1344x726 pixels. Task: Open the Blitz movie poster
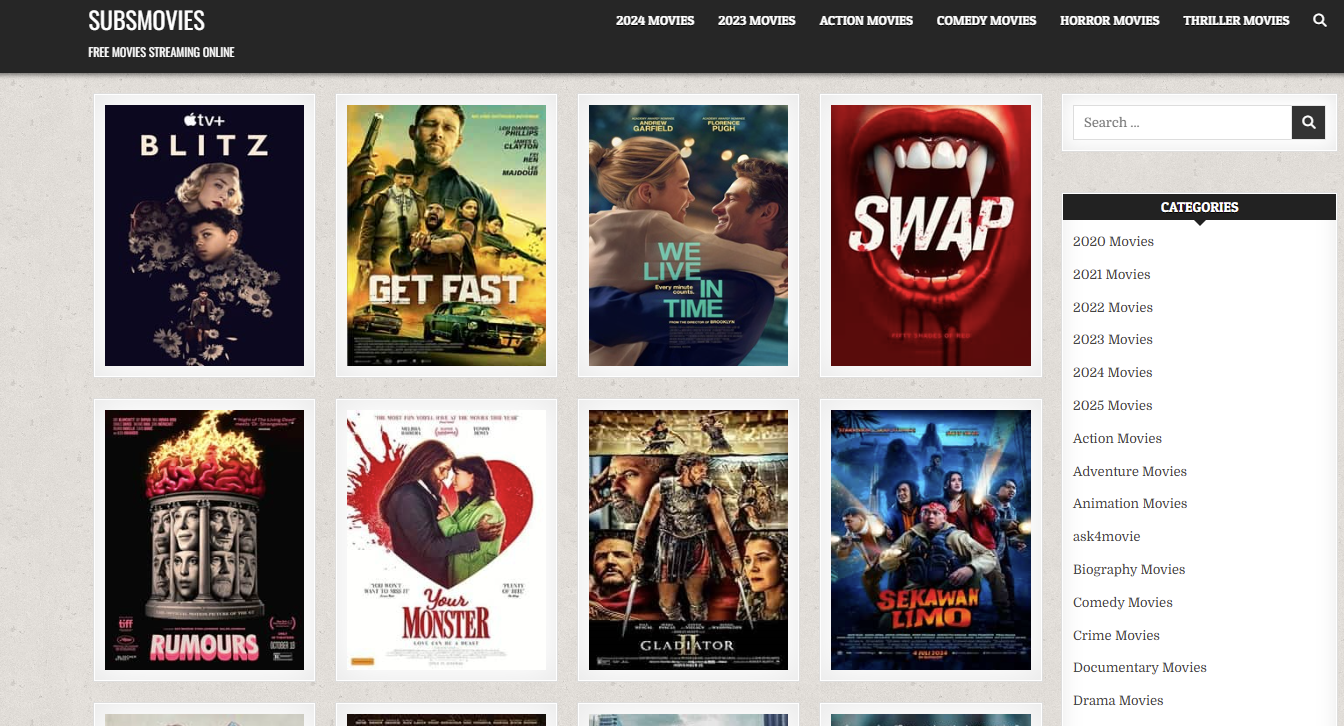point(204,235)
